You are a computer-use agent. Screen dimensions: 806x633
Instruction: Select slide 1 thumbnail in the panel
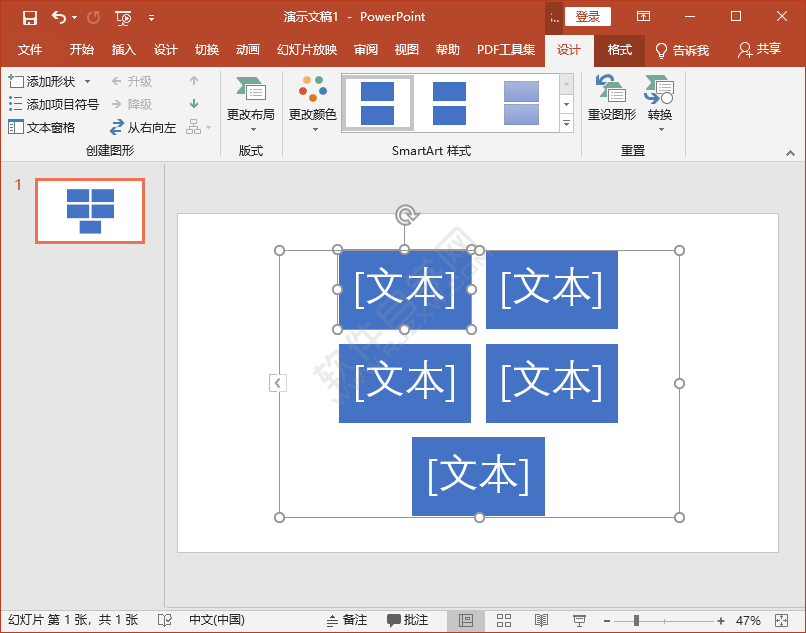(90, 211)
